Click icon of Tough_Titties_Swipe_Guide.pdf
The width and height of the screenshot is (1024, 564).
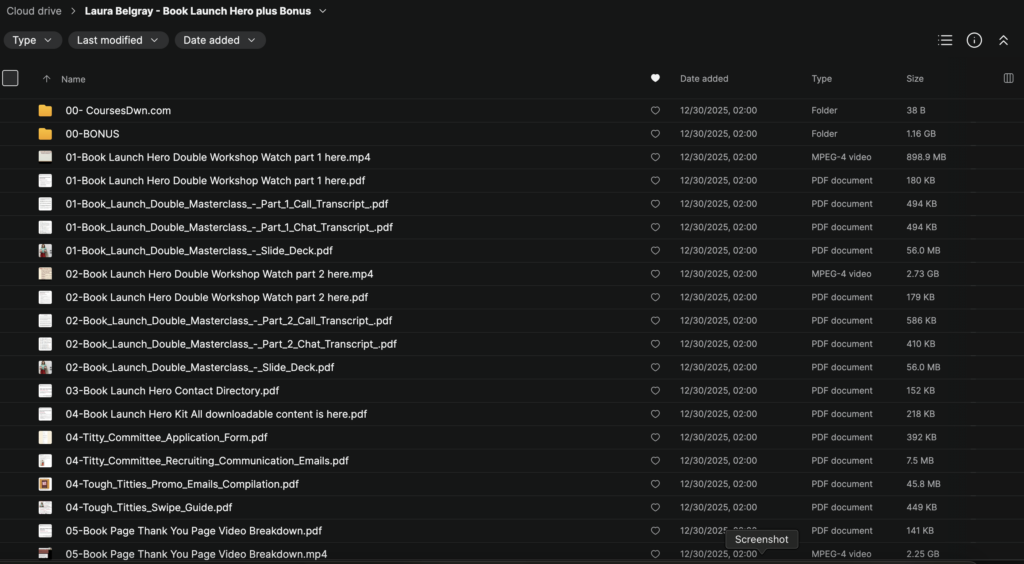point(45,507)
